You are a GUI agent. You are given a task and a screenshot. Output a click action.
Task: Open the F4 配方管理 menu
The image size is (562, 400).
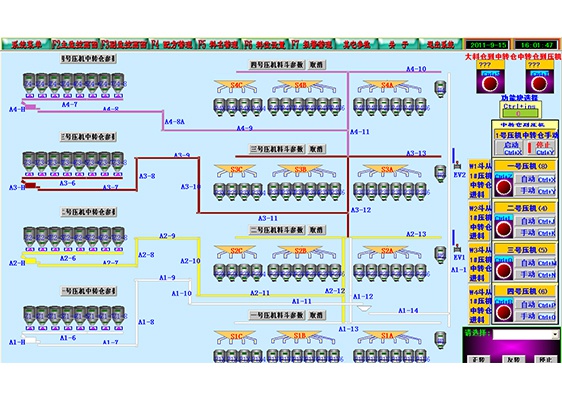(172, 44)
